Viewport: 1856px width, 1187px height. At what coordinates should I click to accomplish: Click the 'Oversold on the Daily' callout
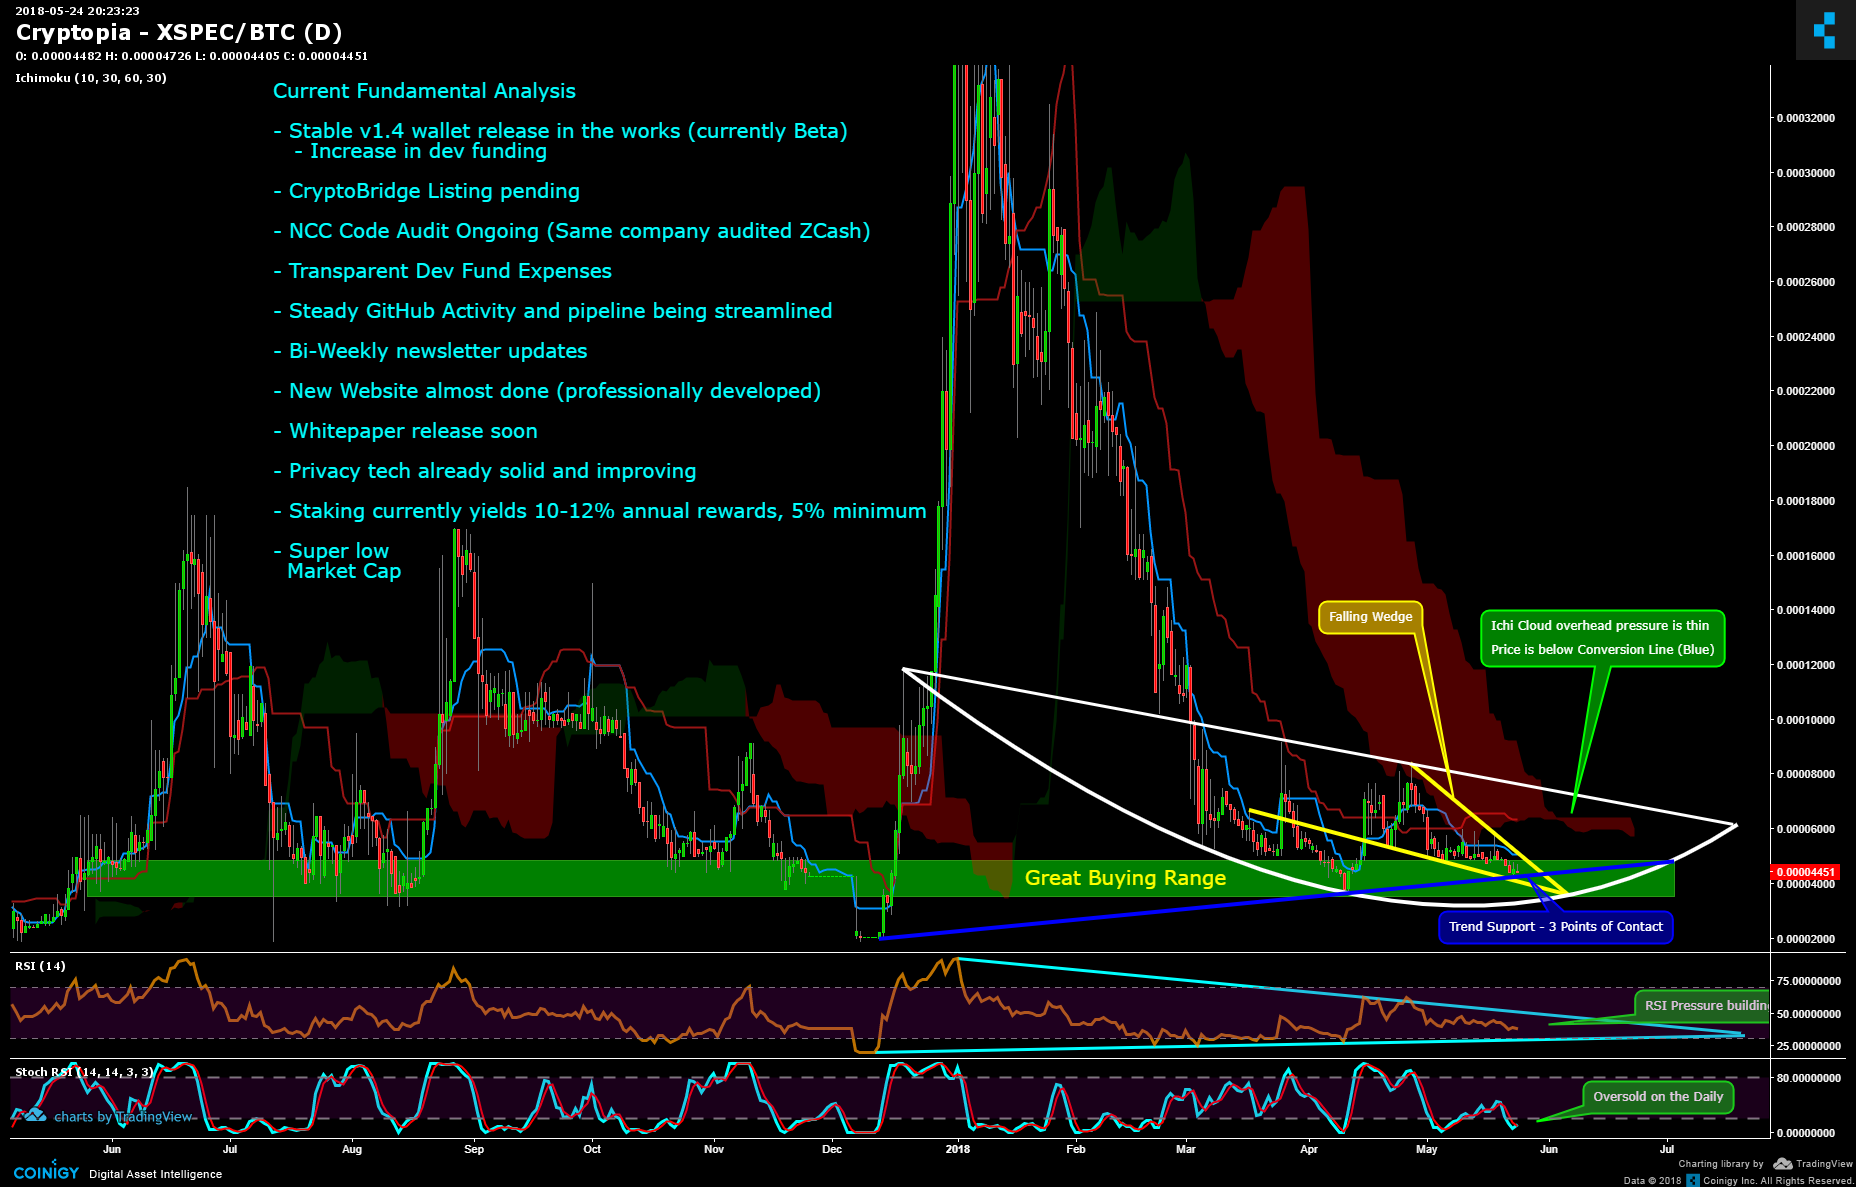click(x=1658, y=1097)
